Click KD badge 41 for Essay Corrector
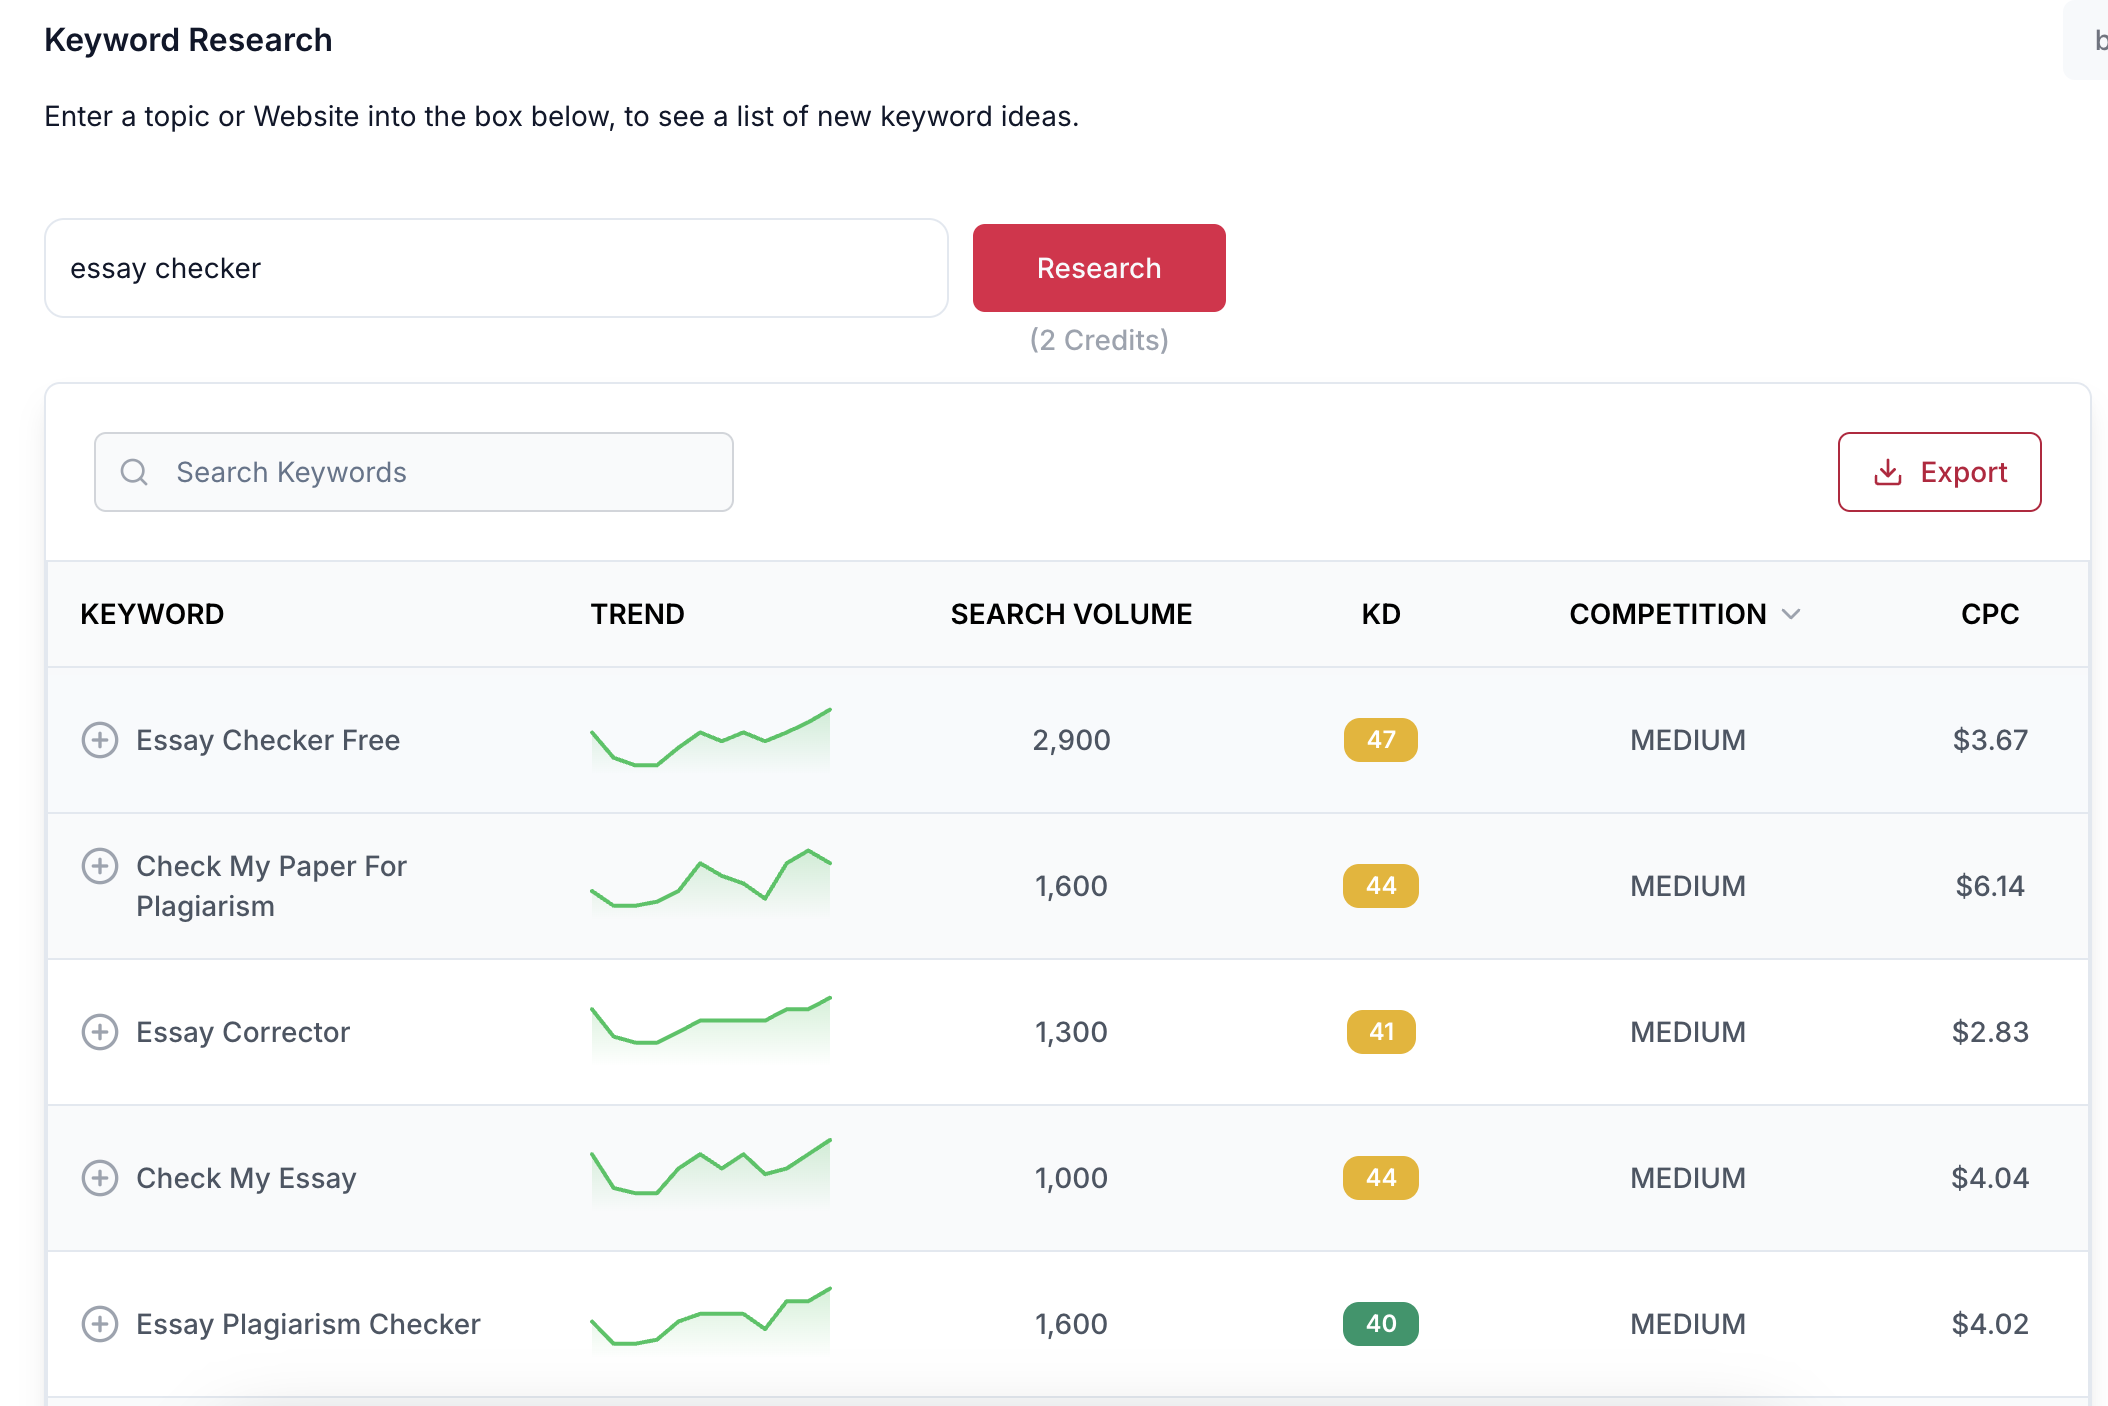The image size is (2108, 1406). [x=1381, y=1032]
